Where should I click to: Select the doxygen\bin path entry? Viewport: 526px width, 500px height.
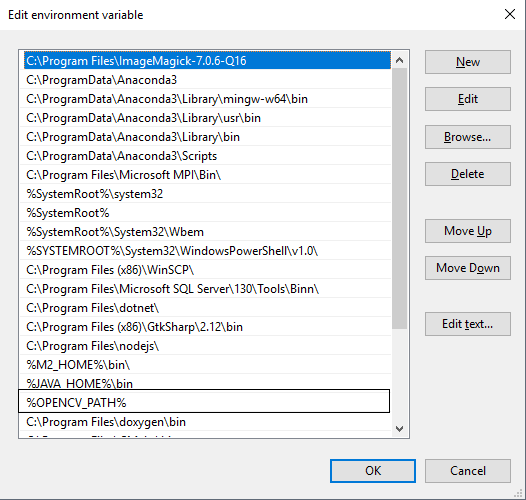pyautogui.click(x=205, y=422)
